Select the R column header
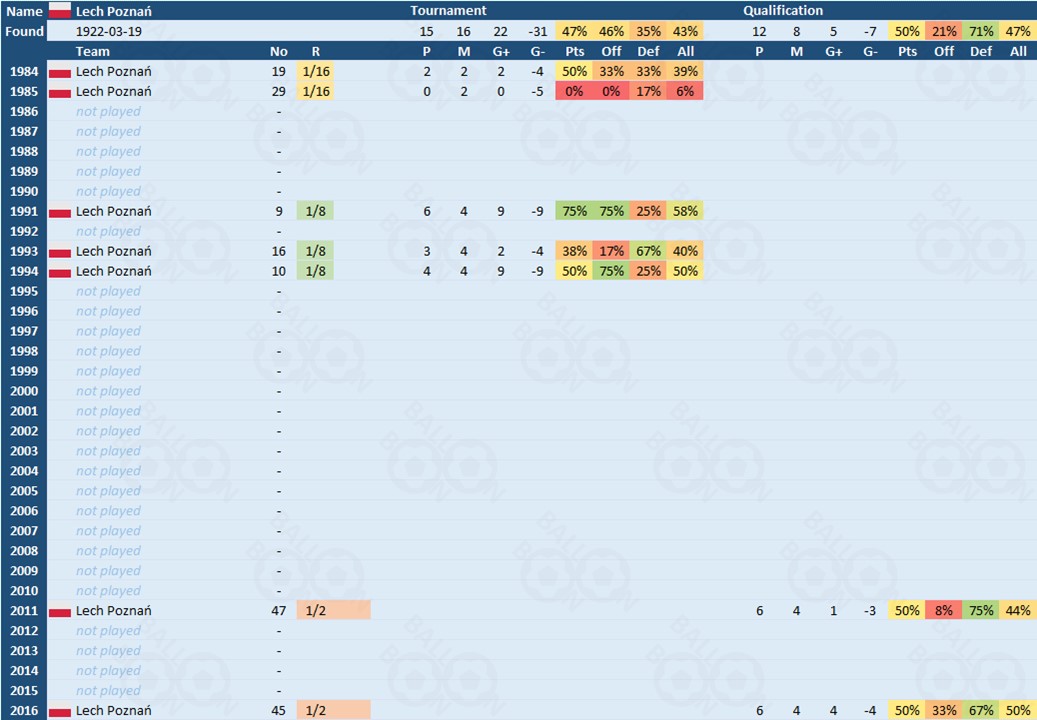 tap(316, 51)
